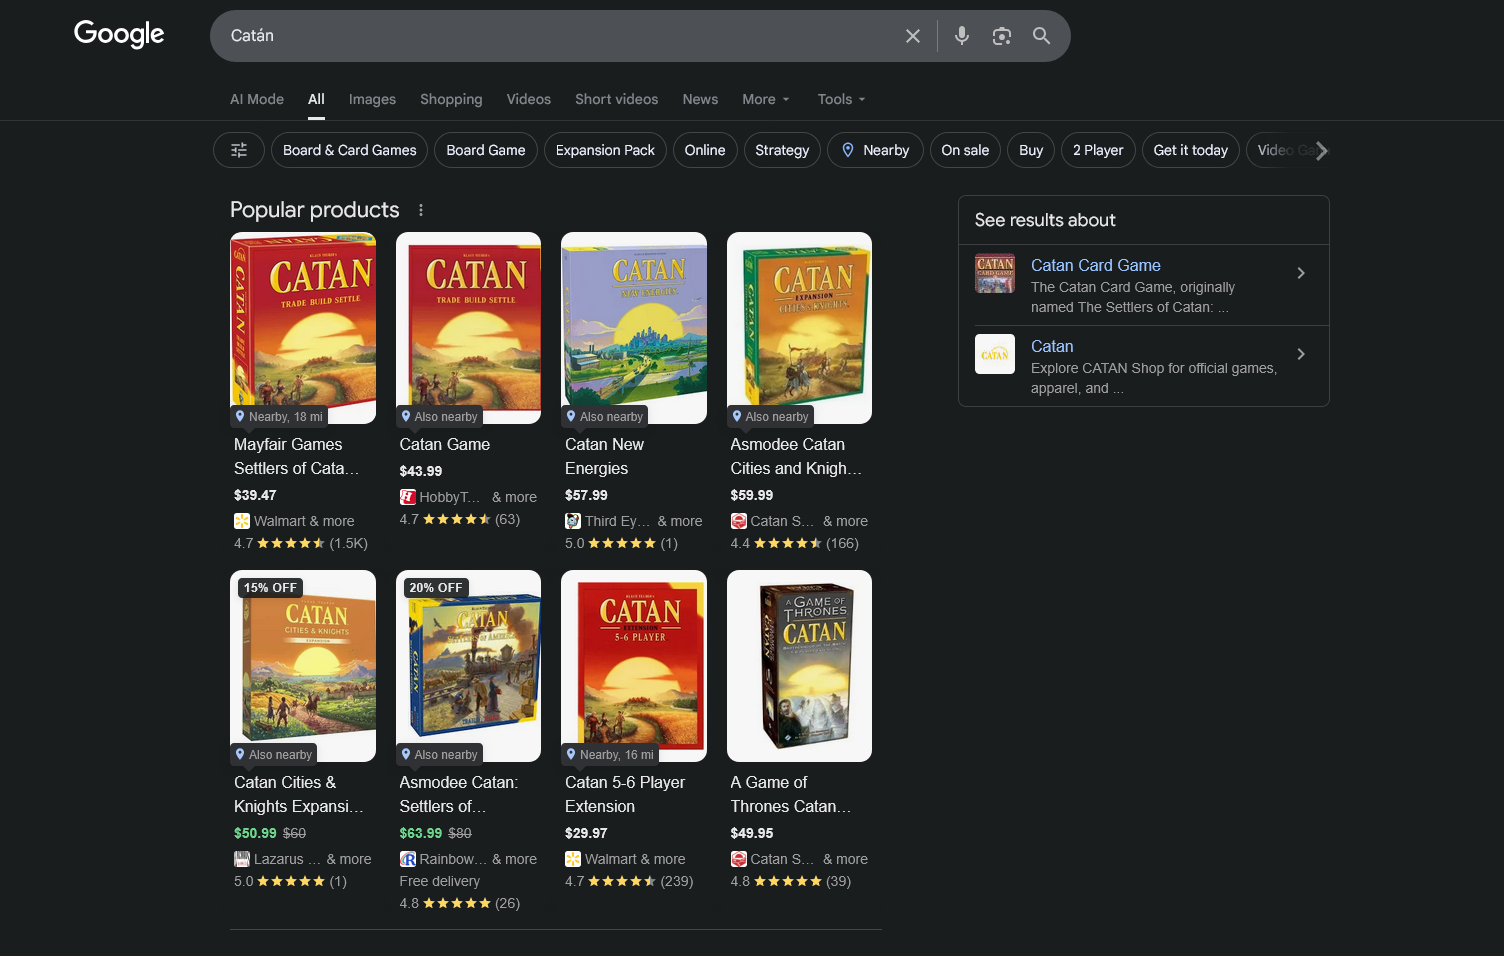
Task: Toggle the On sale filter chip
Action: pos(965,150)
